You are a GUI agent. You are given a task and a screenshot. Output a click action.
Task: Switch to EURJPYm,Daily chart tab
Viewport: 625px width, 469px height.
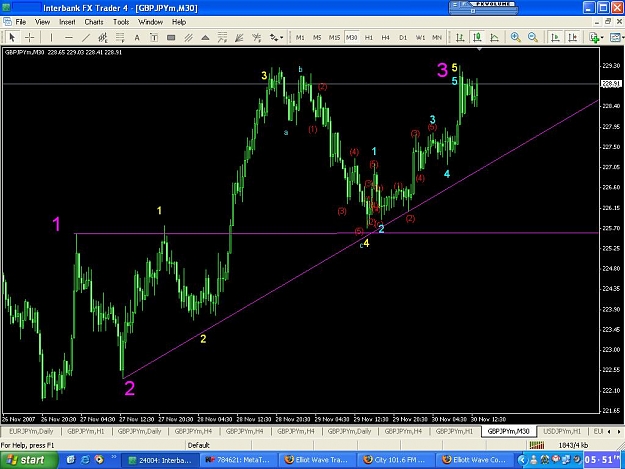[x=31, y=431]
